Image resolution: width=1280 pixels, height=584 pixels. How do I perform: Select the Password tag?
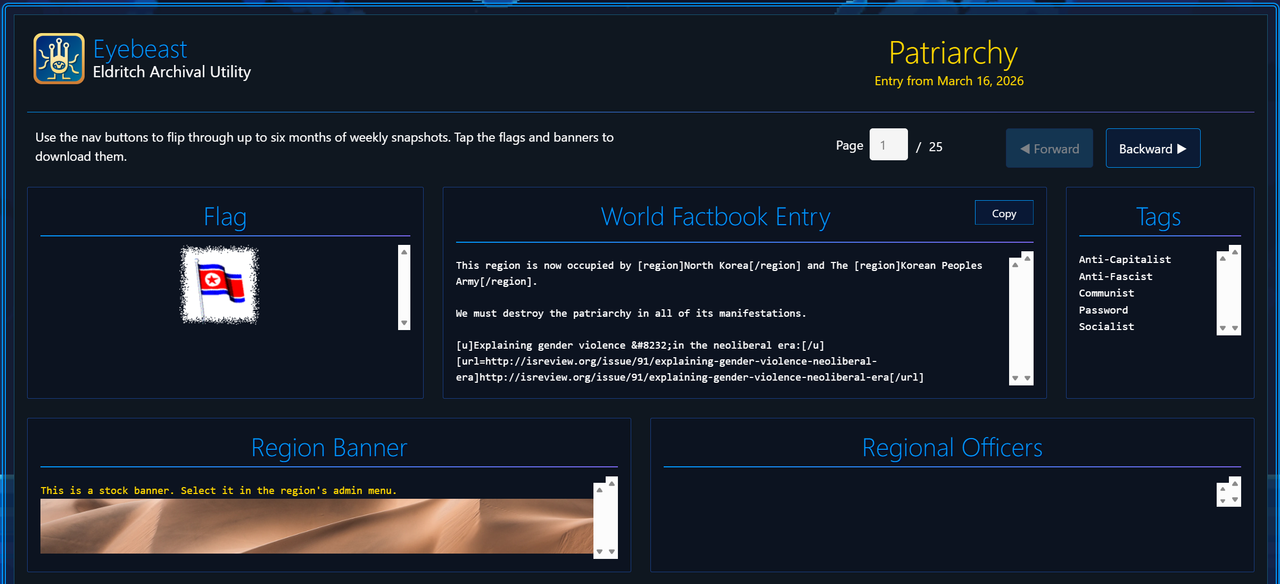pos(1104,311)
